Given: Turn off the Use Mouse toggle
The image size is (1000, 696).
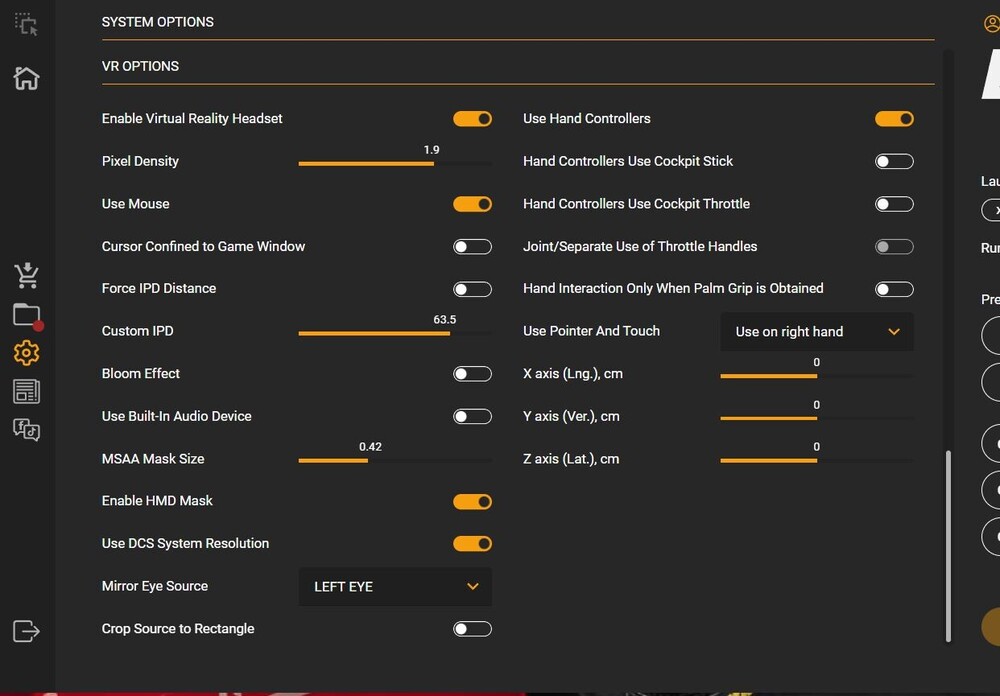Looking at the screenshot, I should tap(472, 203).
